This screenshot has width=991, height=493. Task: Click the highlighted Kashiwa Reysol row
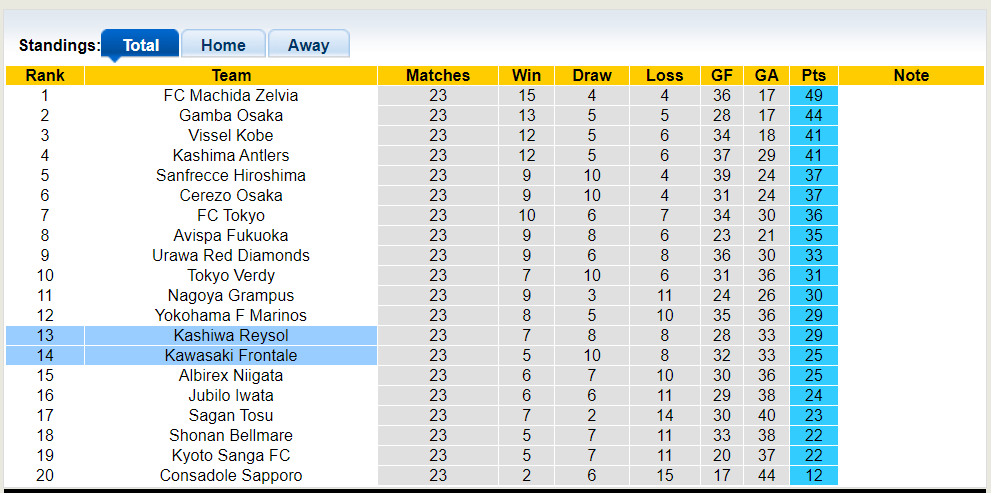(x=231, y=336)
